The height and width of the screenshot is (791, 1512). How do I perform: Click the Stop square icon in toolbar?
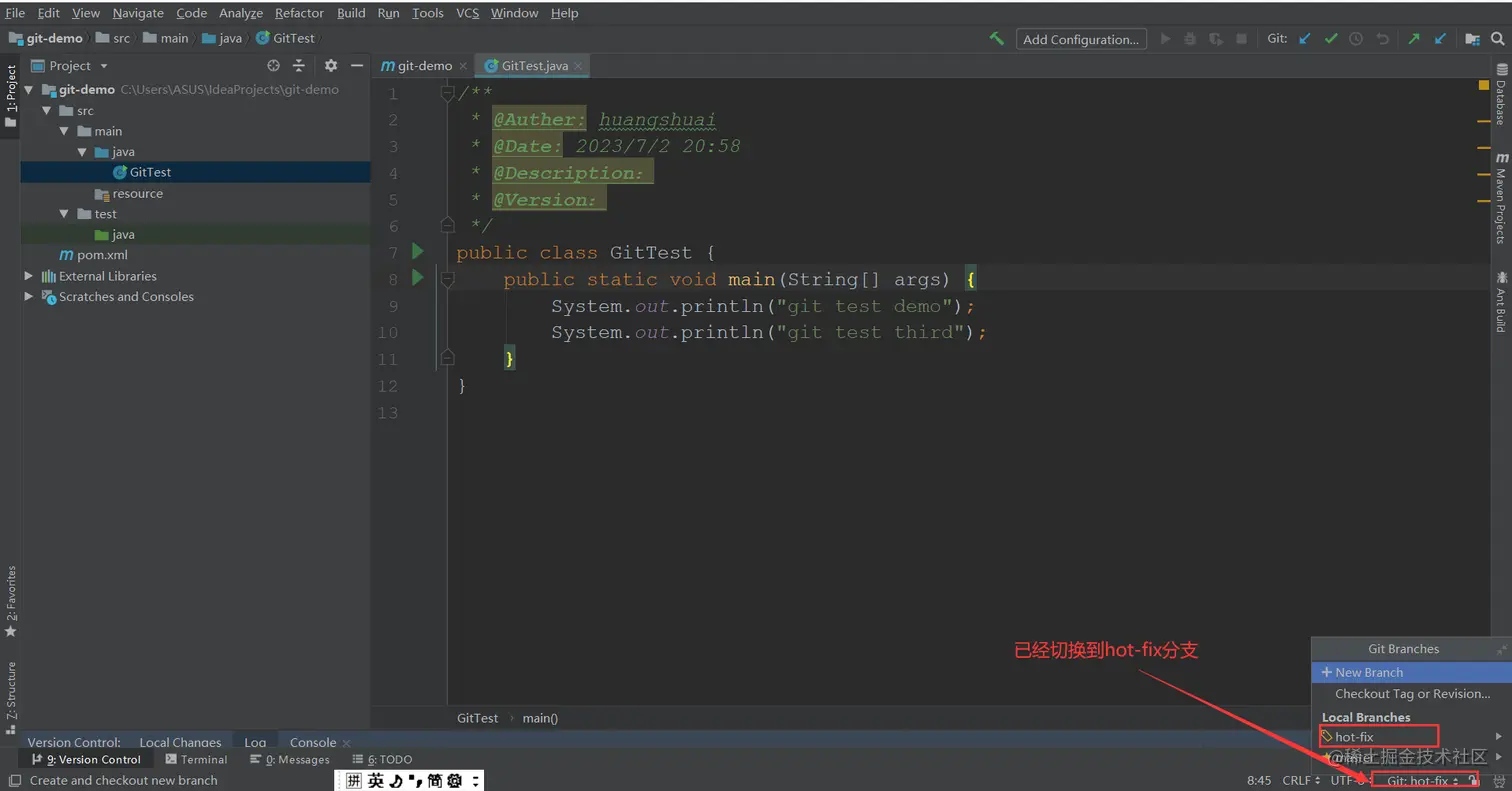click(1241, 39)
